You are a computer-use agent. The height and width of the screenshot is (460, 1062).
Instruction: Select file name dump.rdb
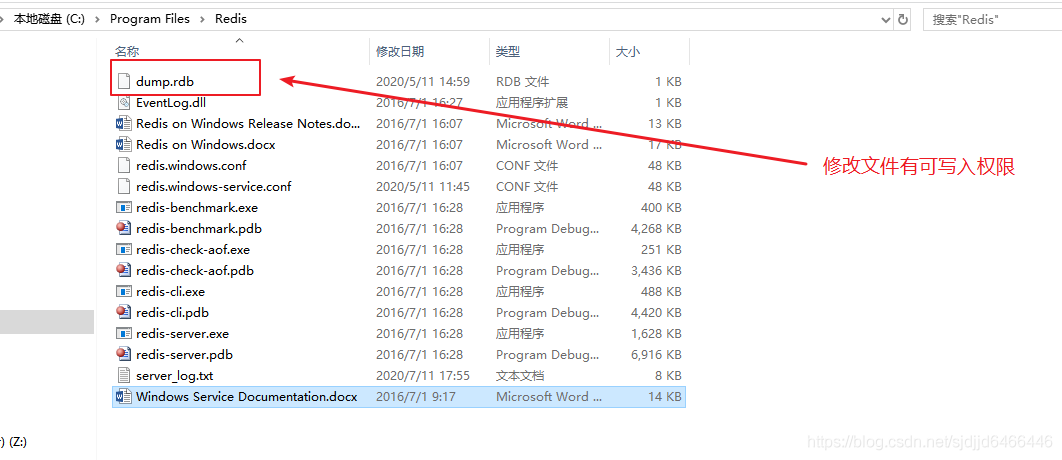pyautogui.click(x=165, y=81)
